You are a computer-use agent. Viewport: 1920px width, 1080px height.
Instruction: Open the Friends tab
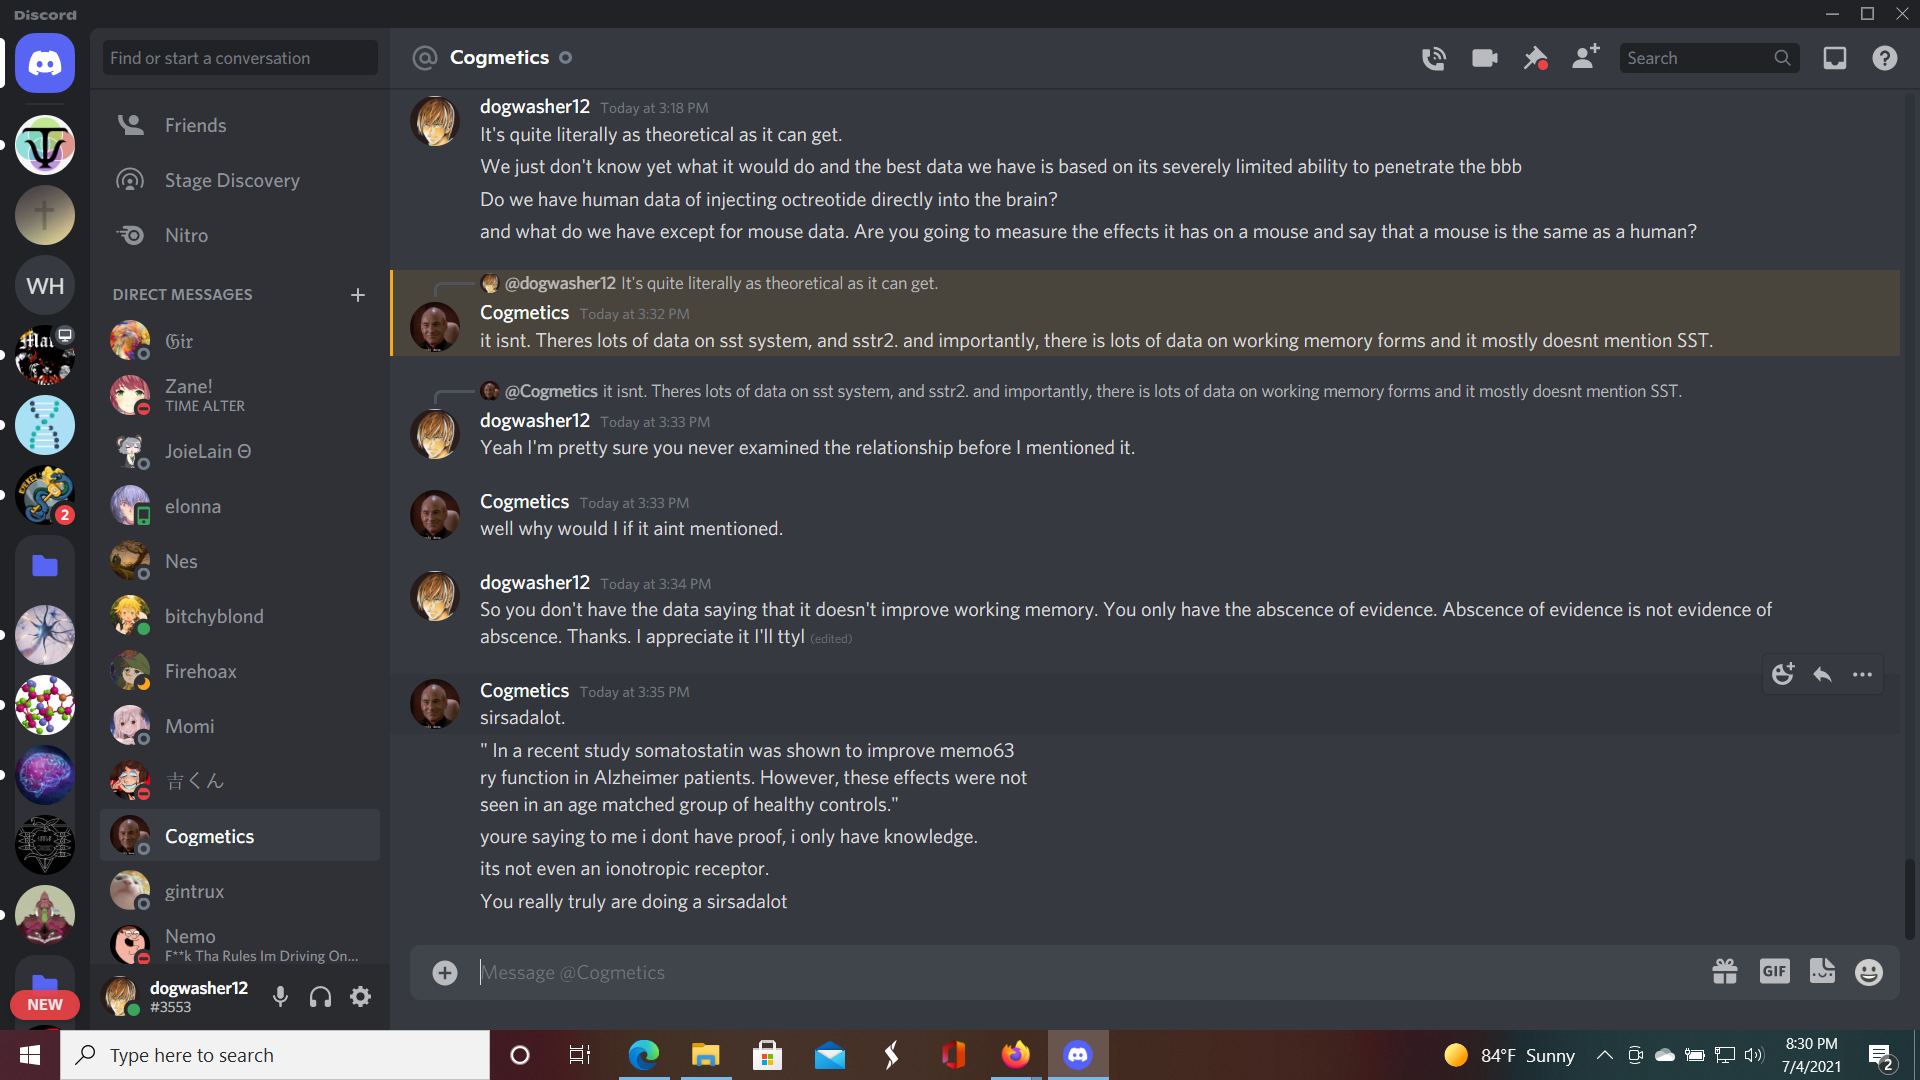click(x=195, y=125)
